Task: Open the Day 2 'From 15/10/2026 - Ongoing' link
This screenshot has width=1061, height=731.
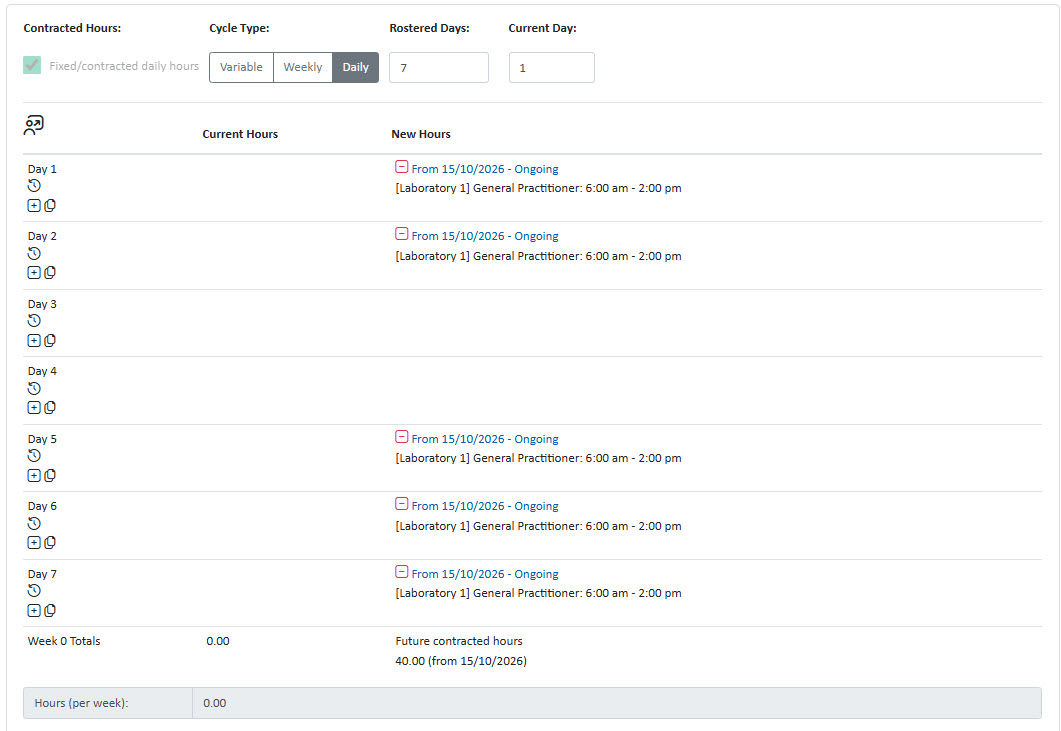Action: 484,236
